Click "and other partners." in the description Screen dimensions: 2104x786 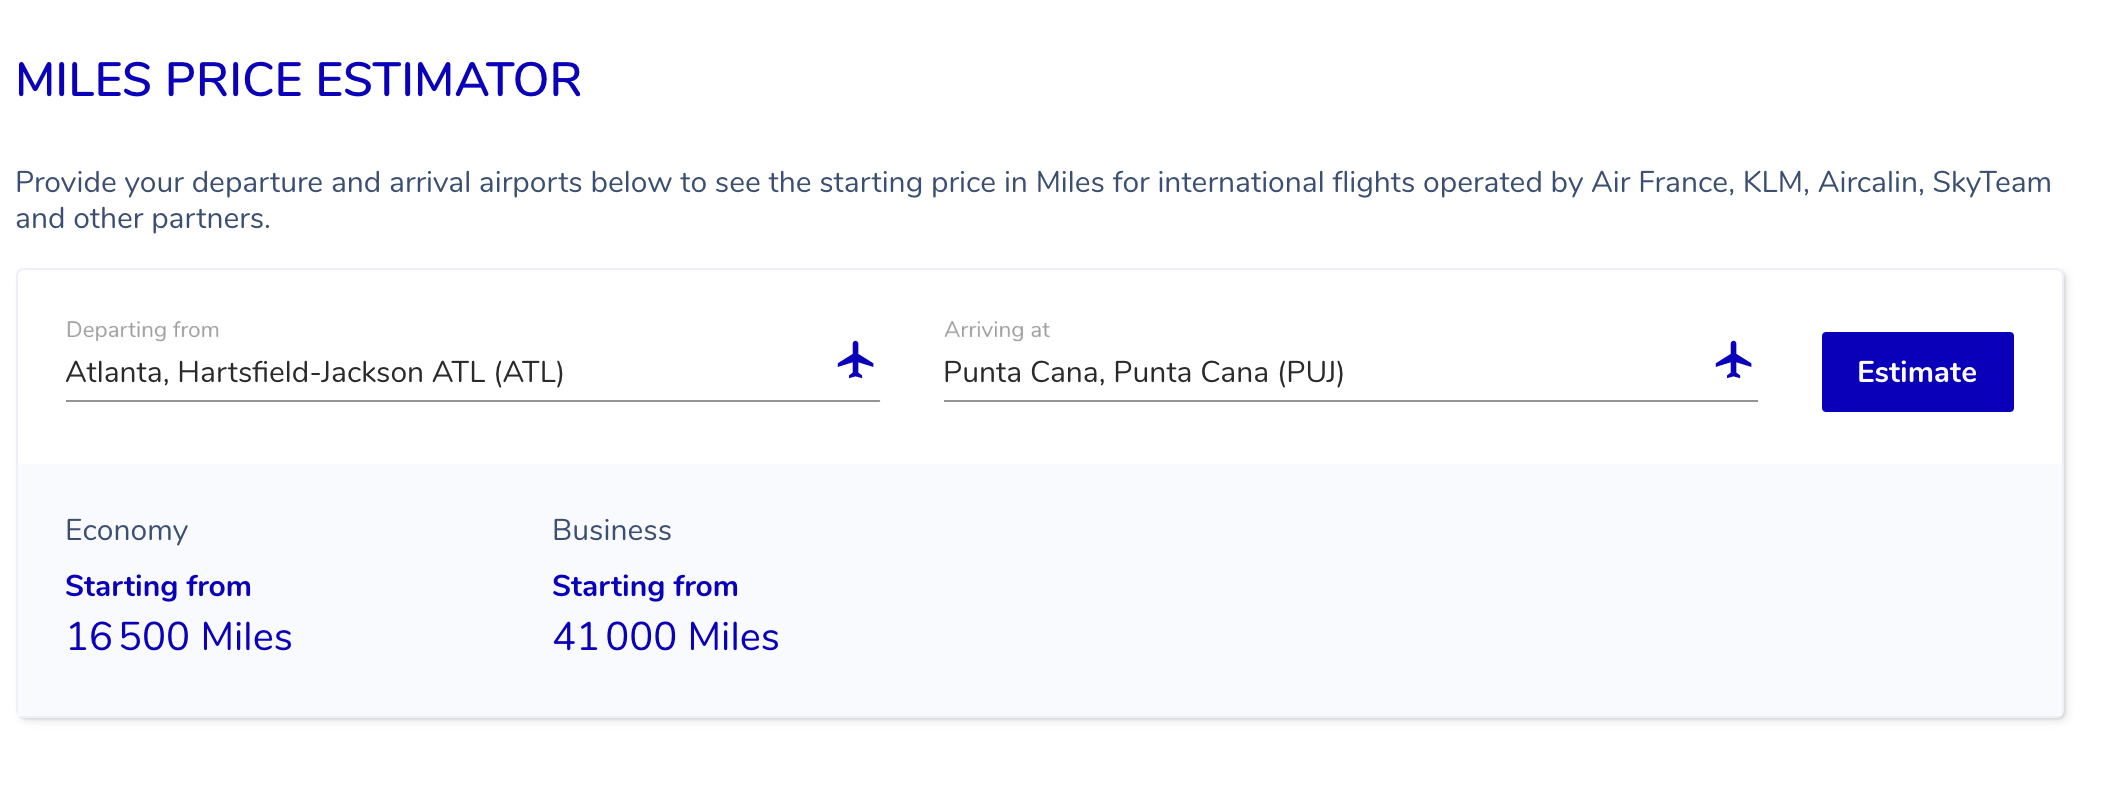pyautogui.click(x=143, y=218)
